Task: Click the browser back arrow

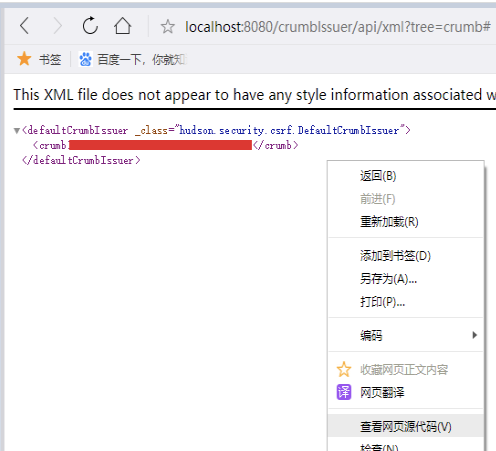Action: 24,26
